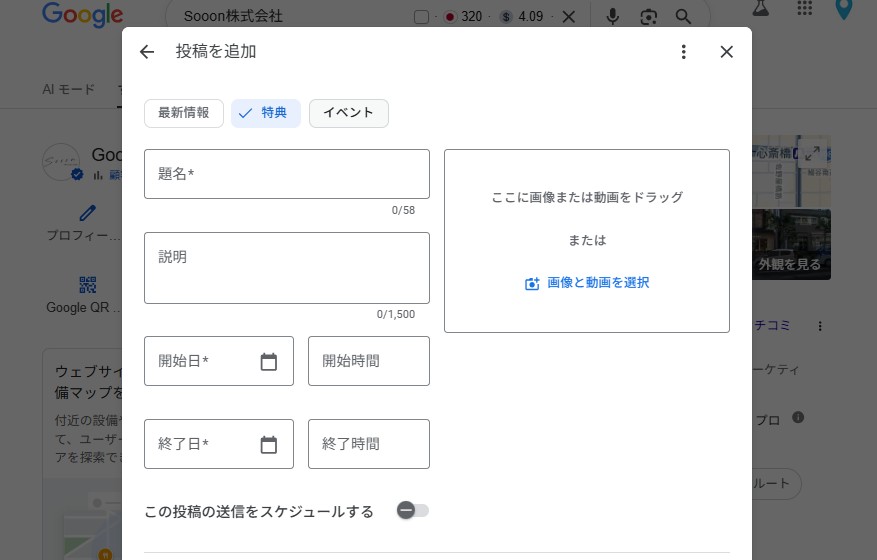Click the Google QR code icon

[87, 285]
